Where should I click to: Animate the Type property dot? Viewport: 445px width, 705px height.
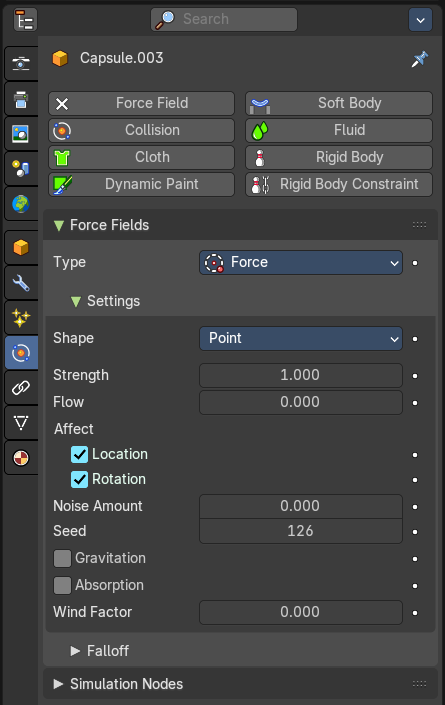pos(415,263)
